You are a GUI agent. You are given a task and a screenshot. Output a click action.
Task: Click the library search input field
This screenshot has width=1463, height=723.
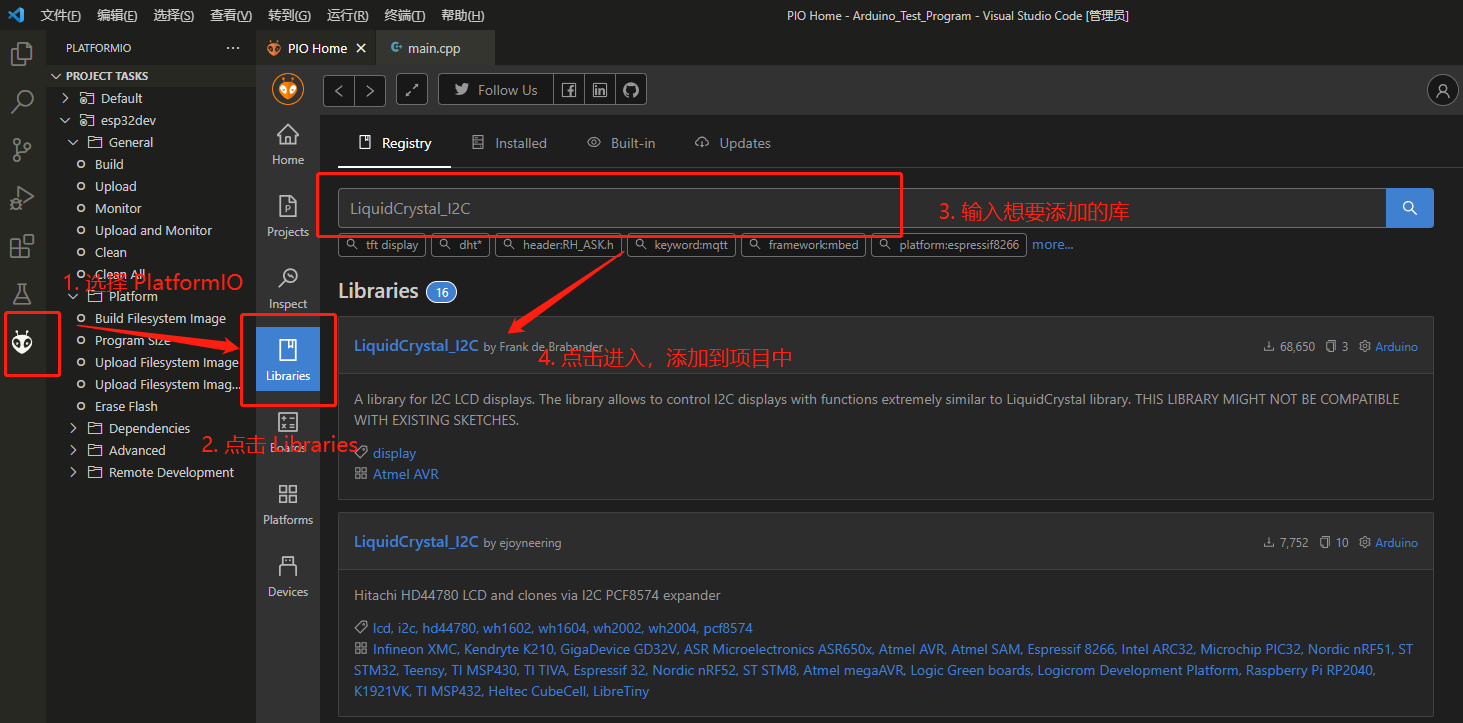pyautogui.click(x=862, y=208)
